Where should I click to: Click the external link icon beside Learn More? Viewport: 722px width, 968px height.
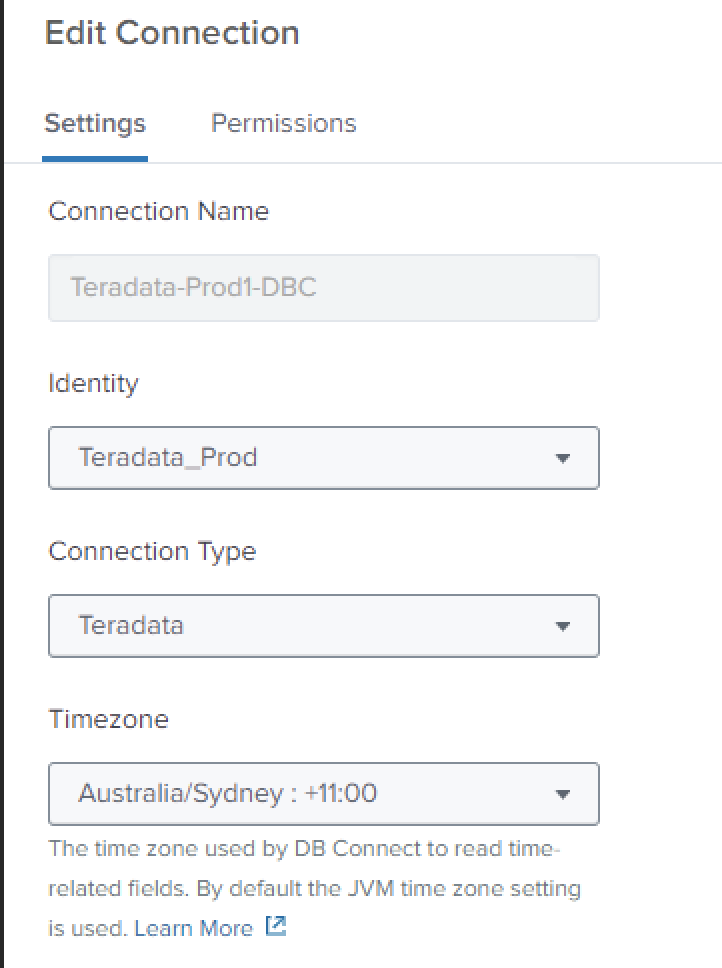(x=276, y=927)
